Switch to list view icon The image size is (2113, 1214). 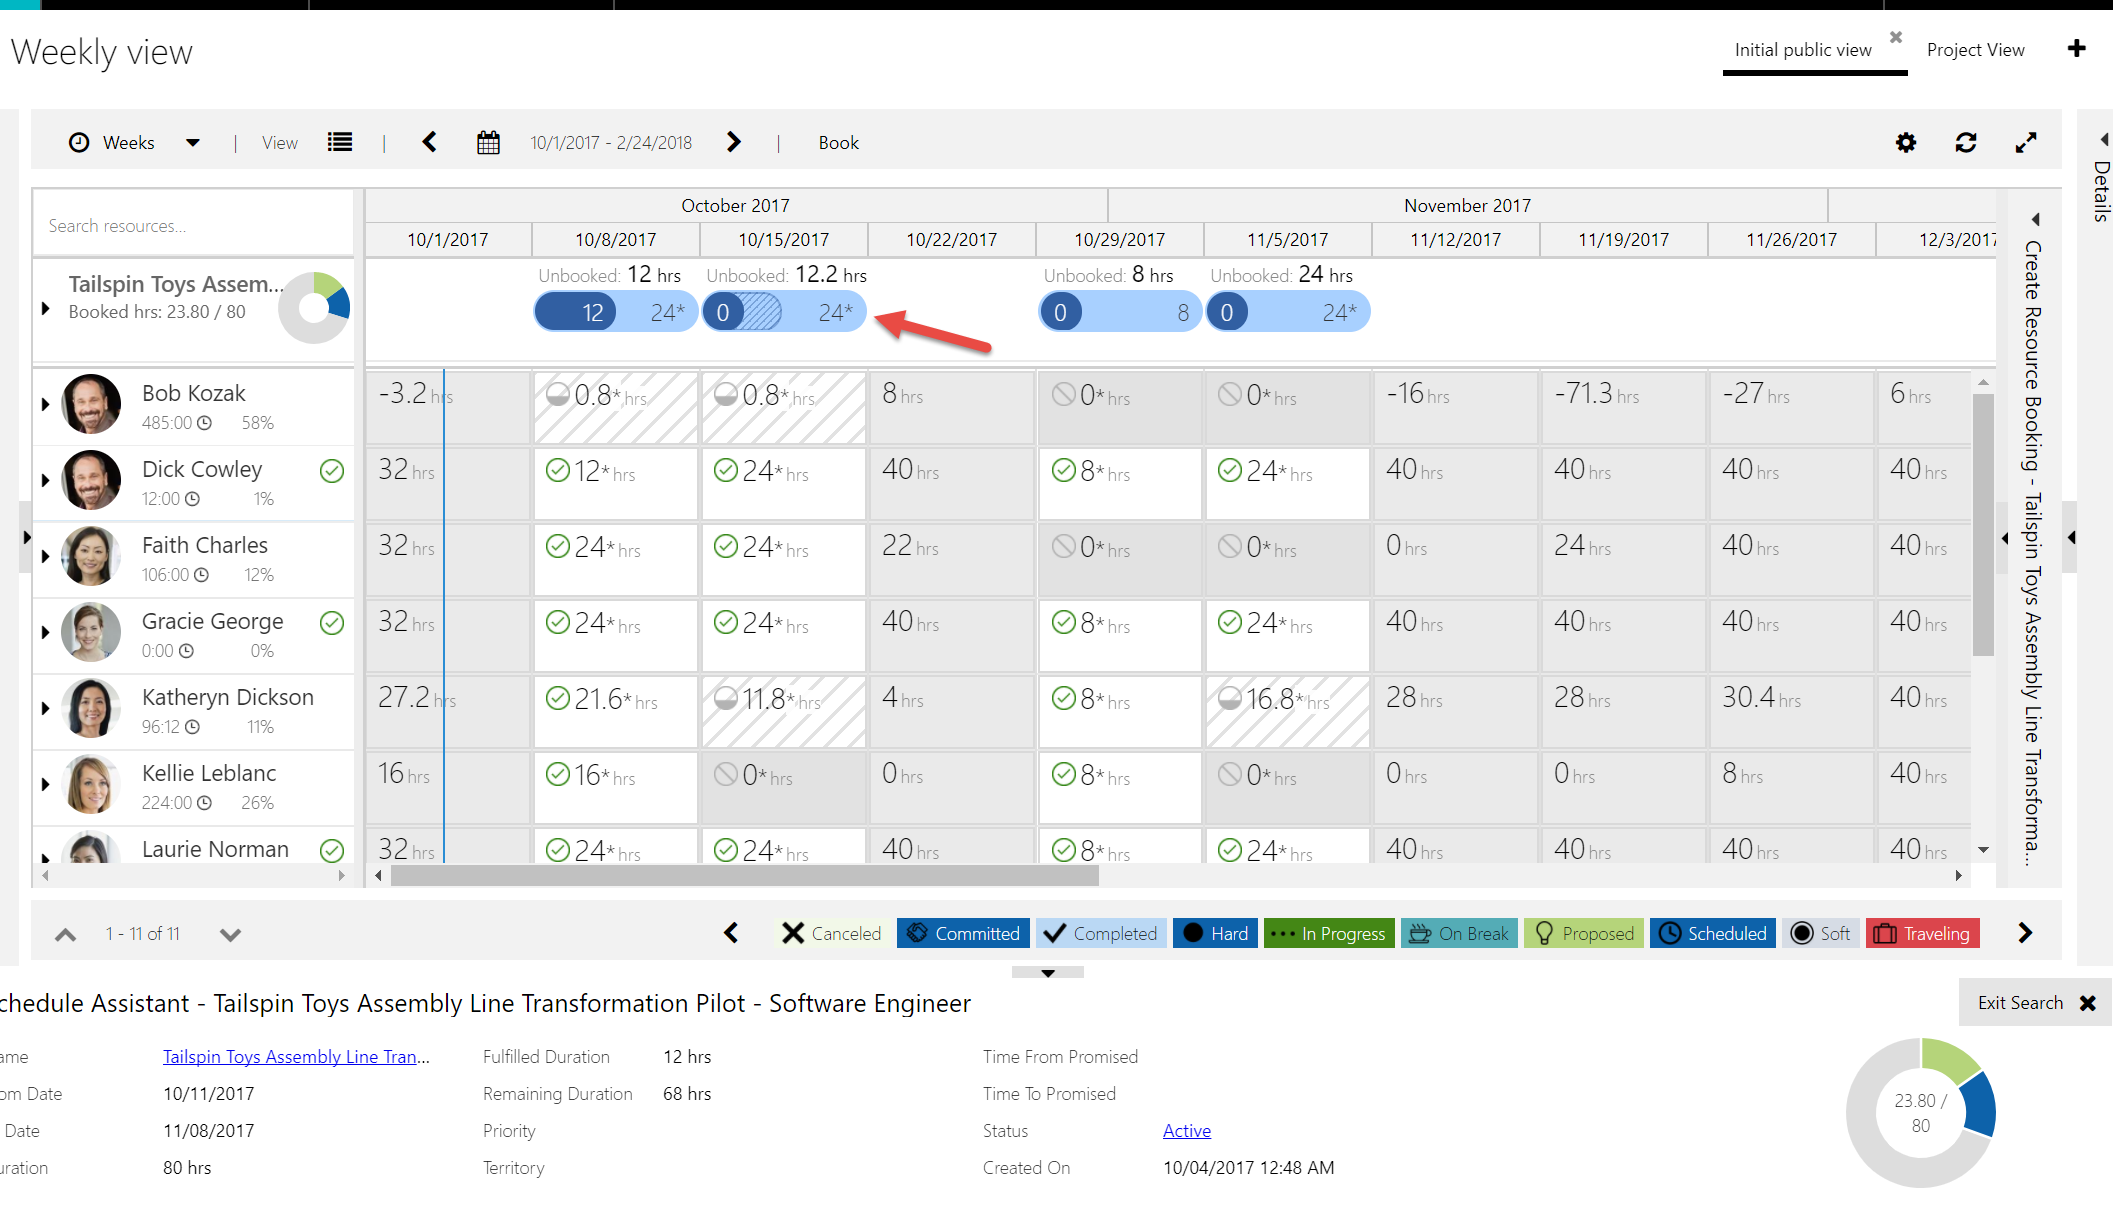[340, 143]
